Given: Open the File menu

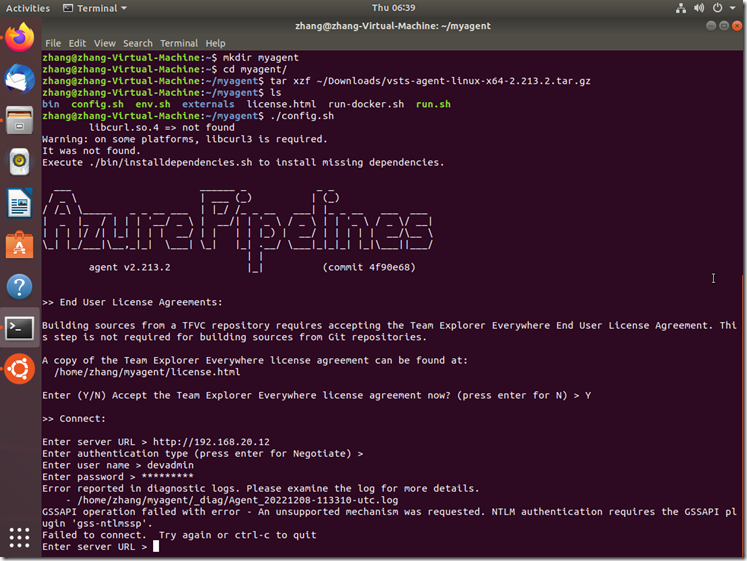Looking at the screenshot, I should coord(53,43).
